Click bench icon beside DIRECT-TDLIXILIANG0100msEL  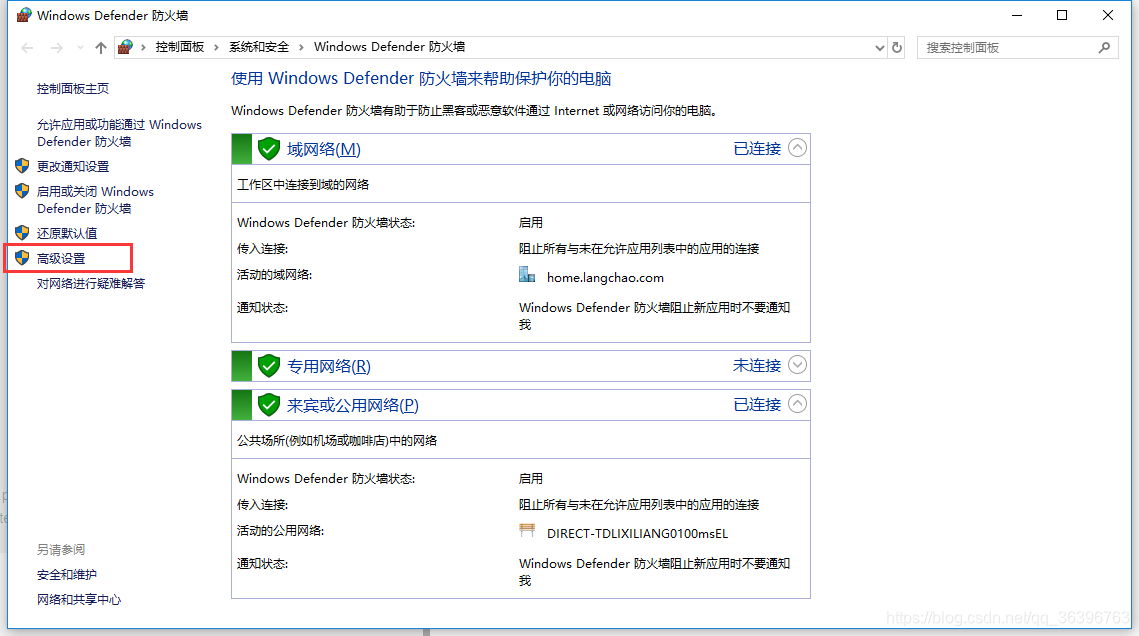[527, 530]
